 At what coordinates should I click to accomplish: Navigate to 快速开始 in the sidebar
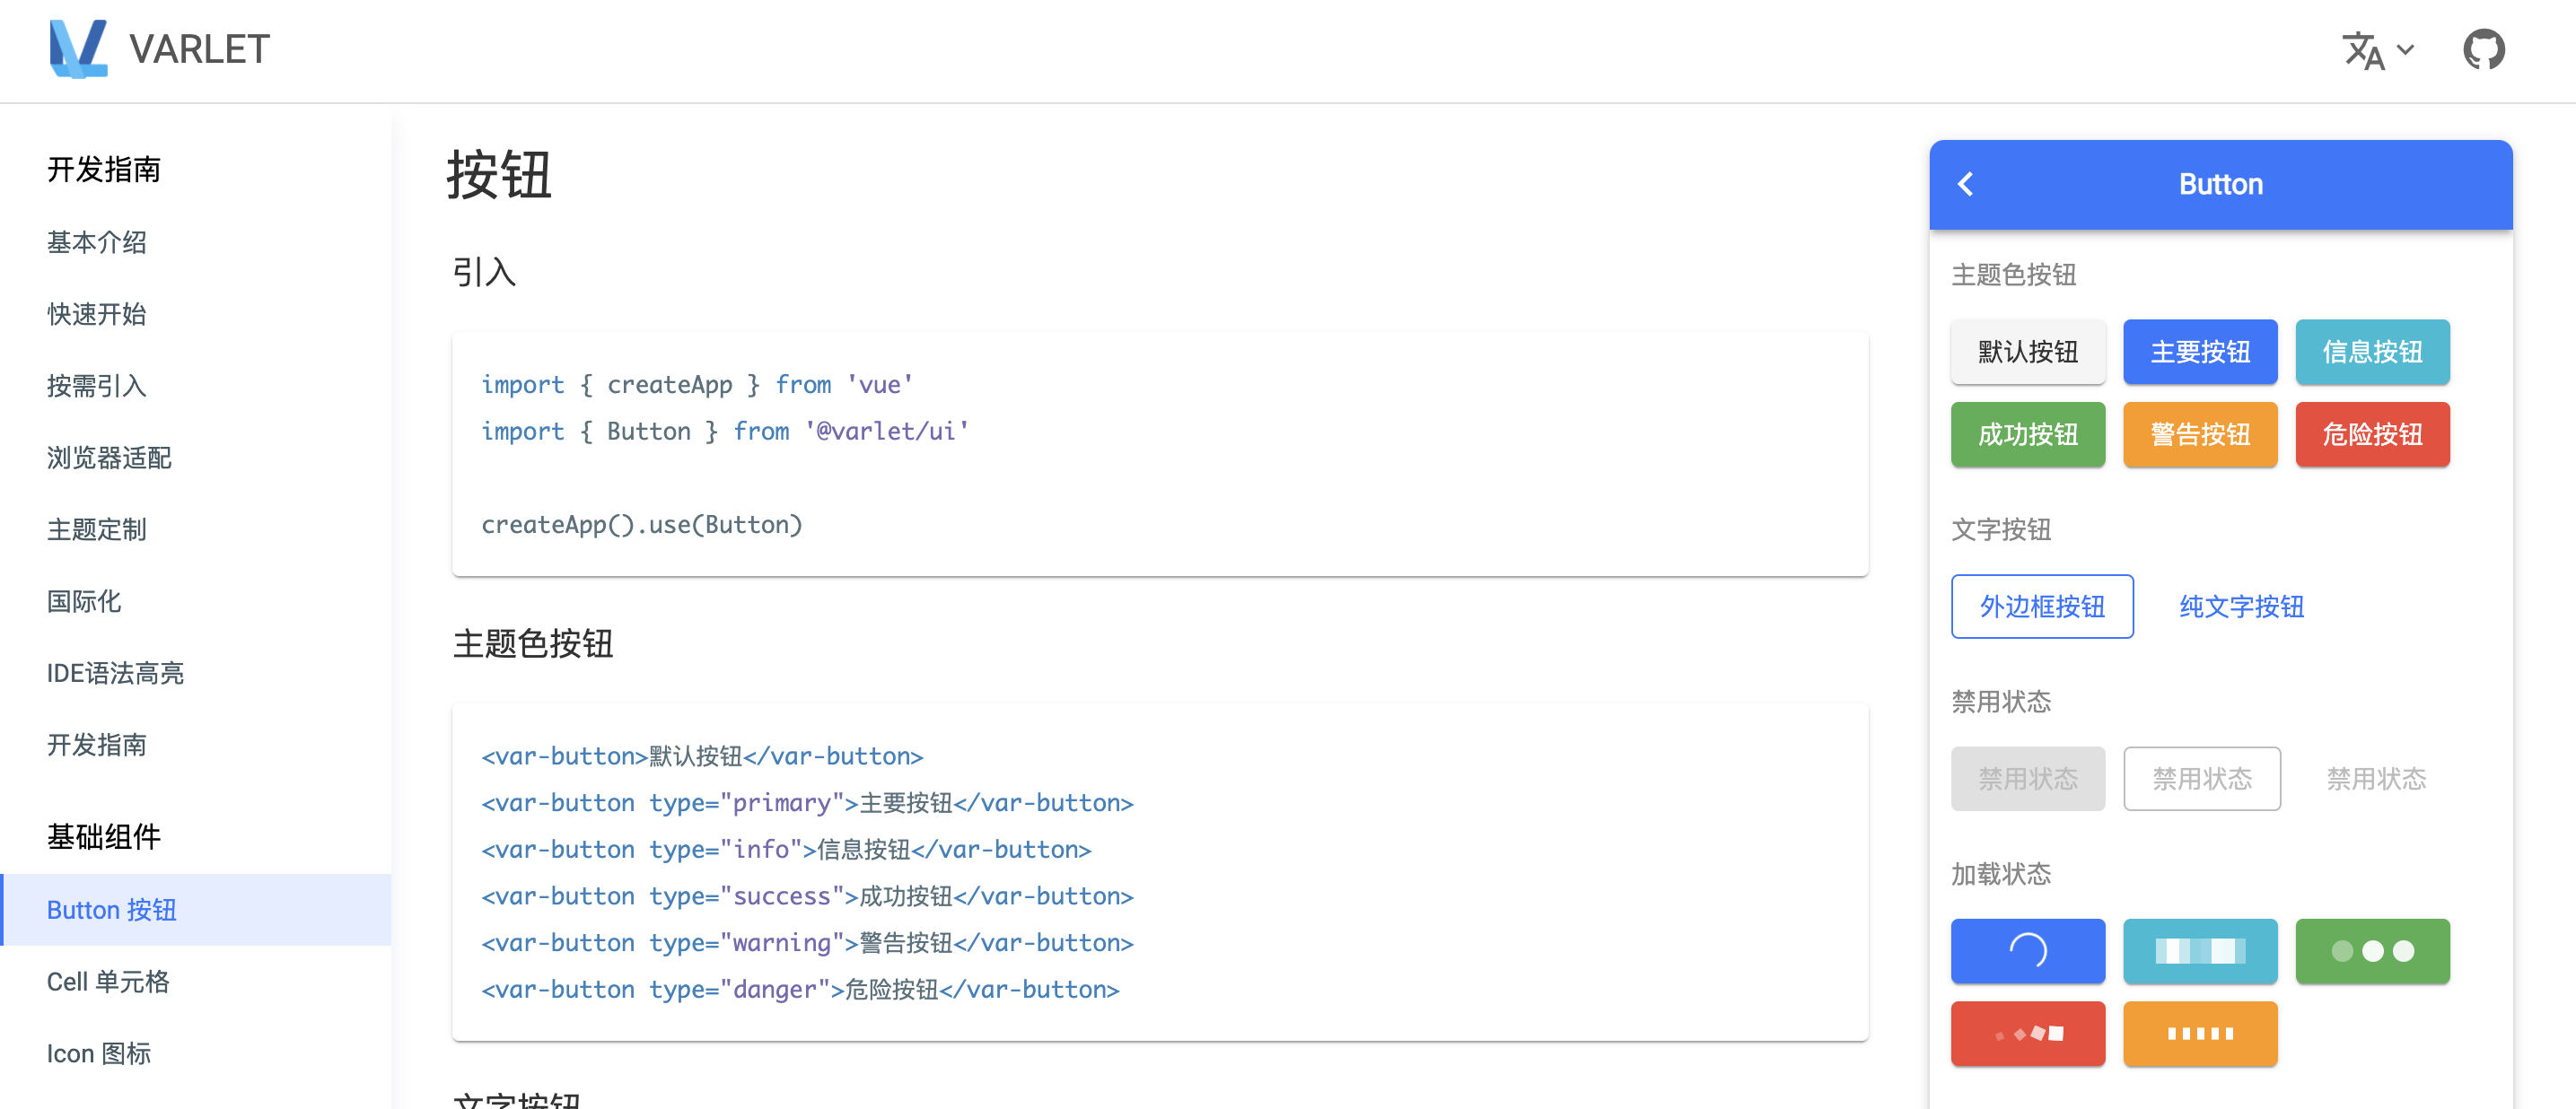point(94,314)
